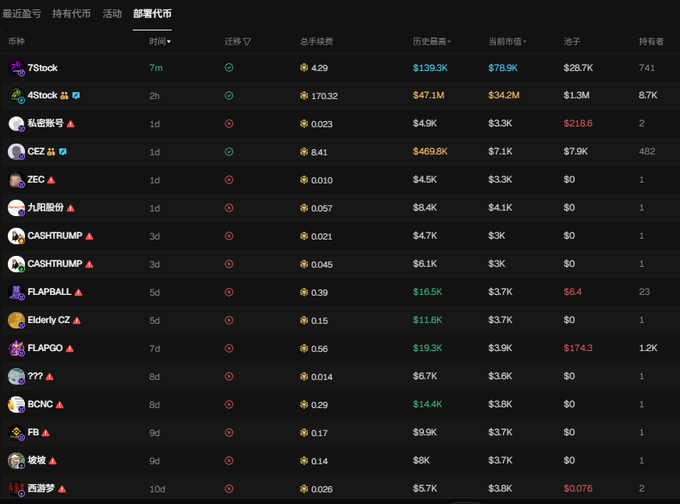
Task: Click the $1.3M pool value
Action: pos(576,95)
